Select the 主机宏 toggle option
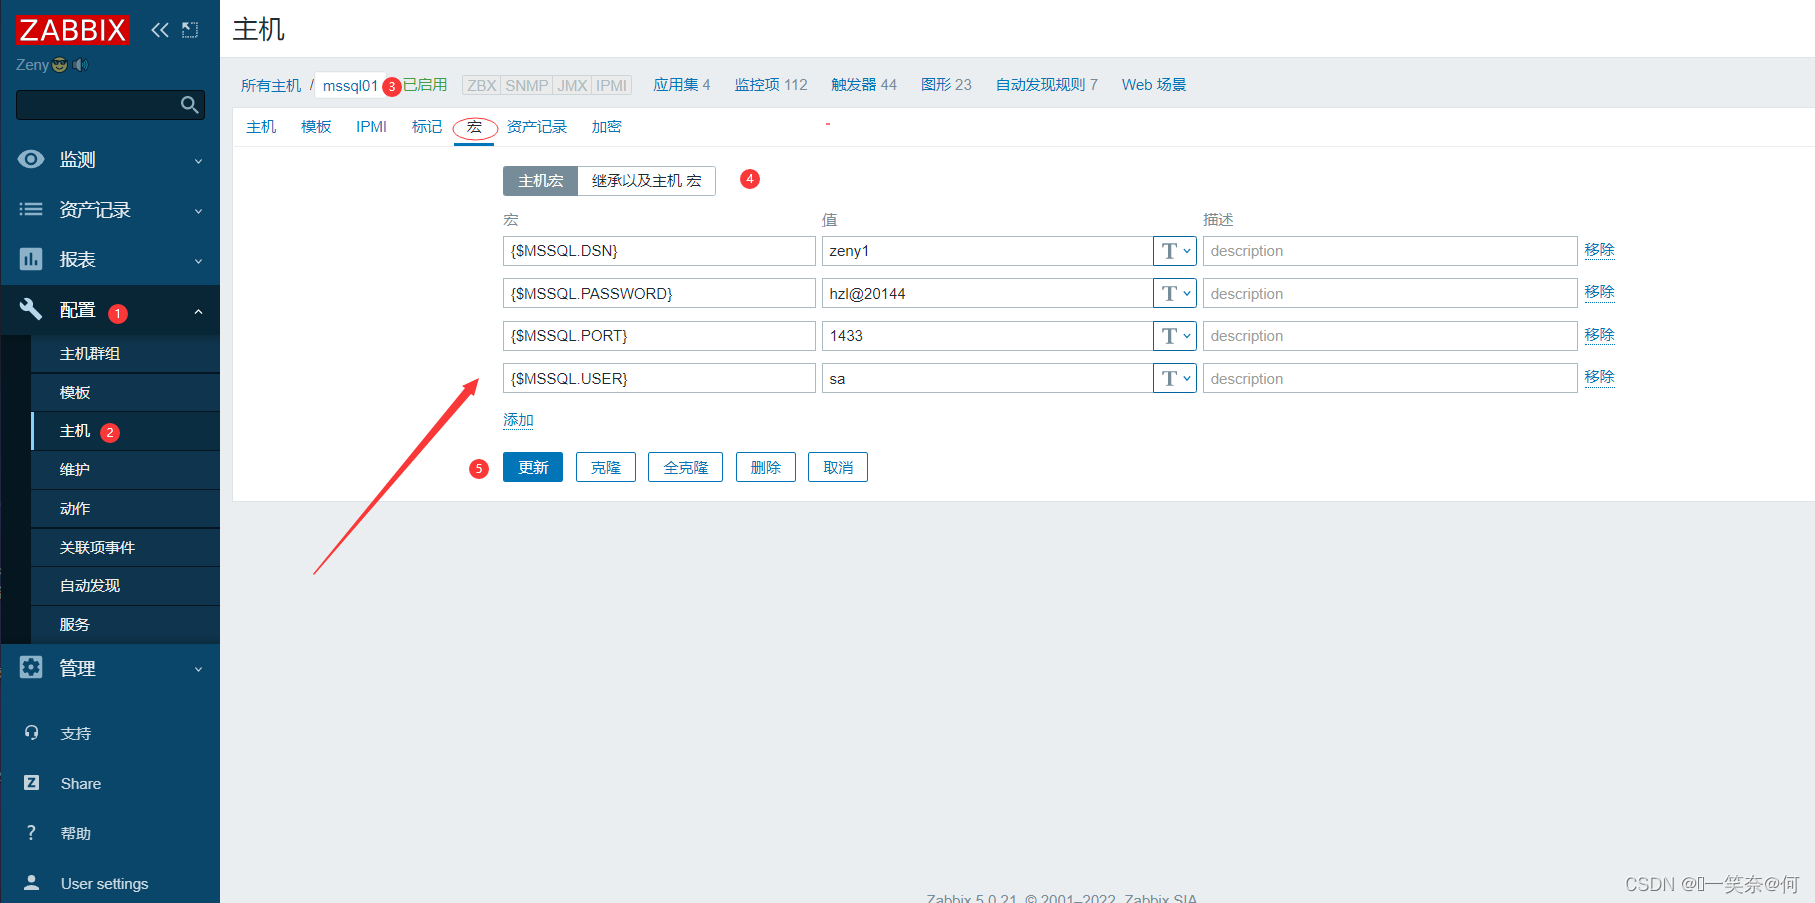This screenshot has width=1815, height=903. 540,181
